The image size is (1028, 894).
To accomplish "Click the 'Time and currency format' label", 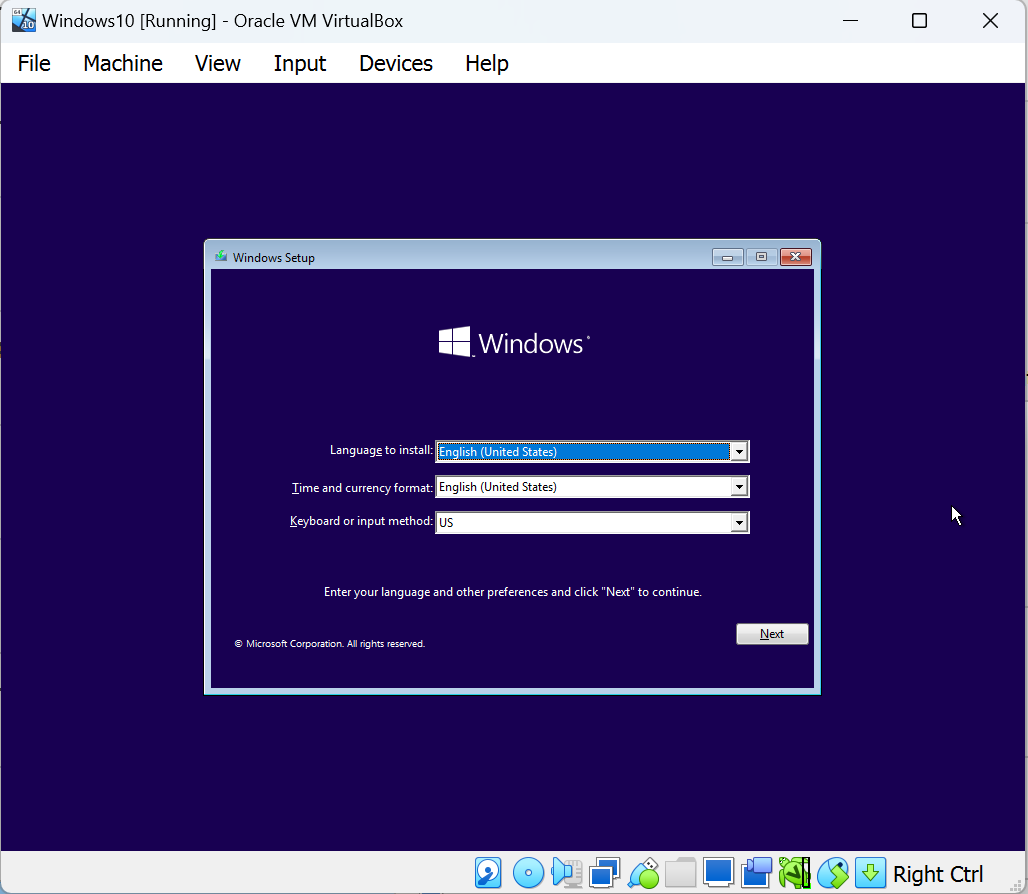I will 362,488.
